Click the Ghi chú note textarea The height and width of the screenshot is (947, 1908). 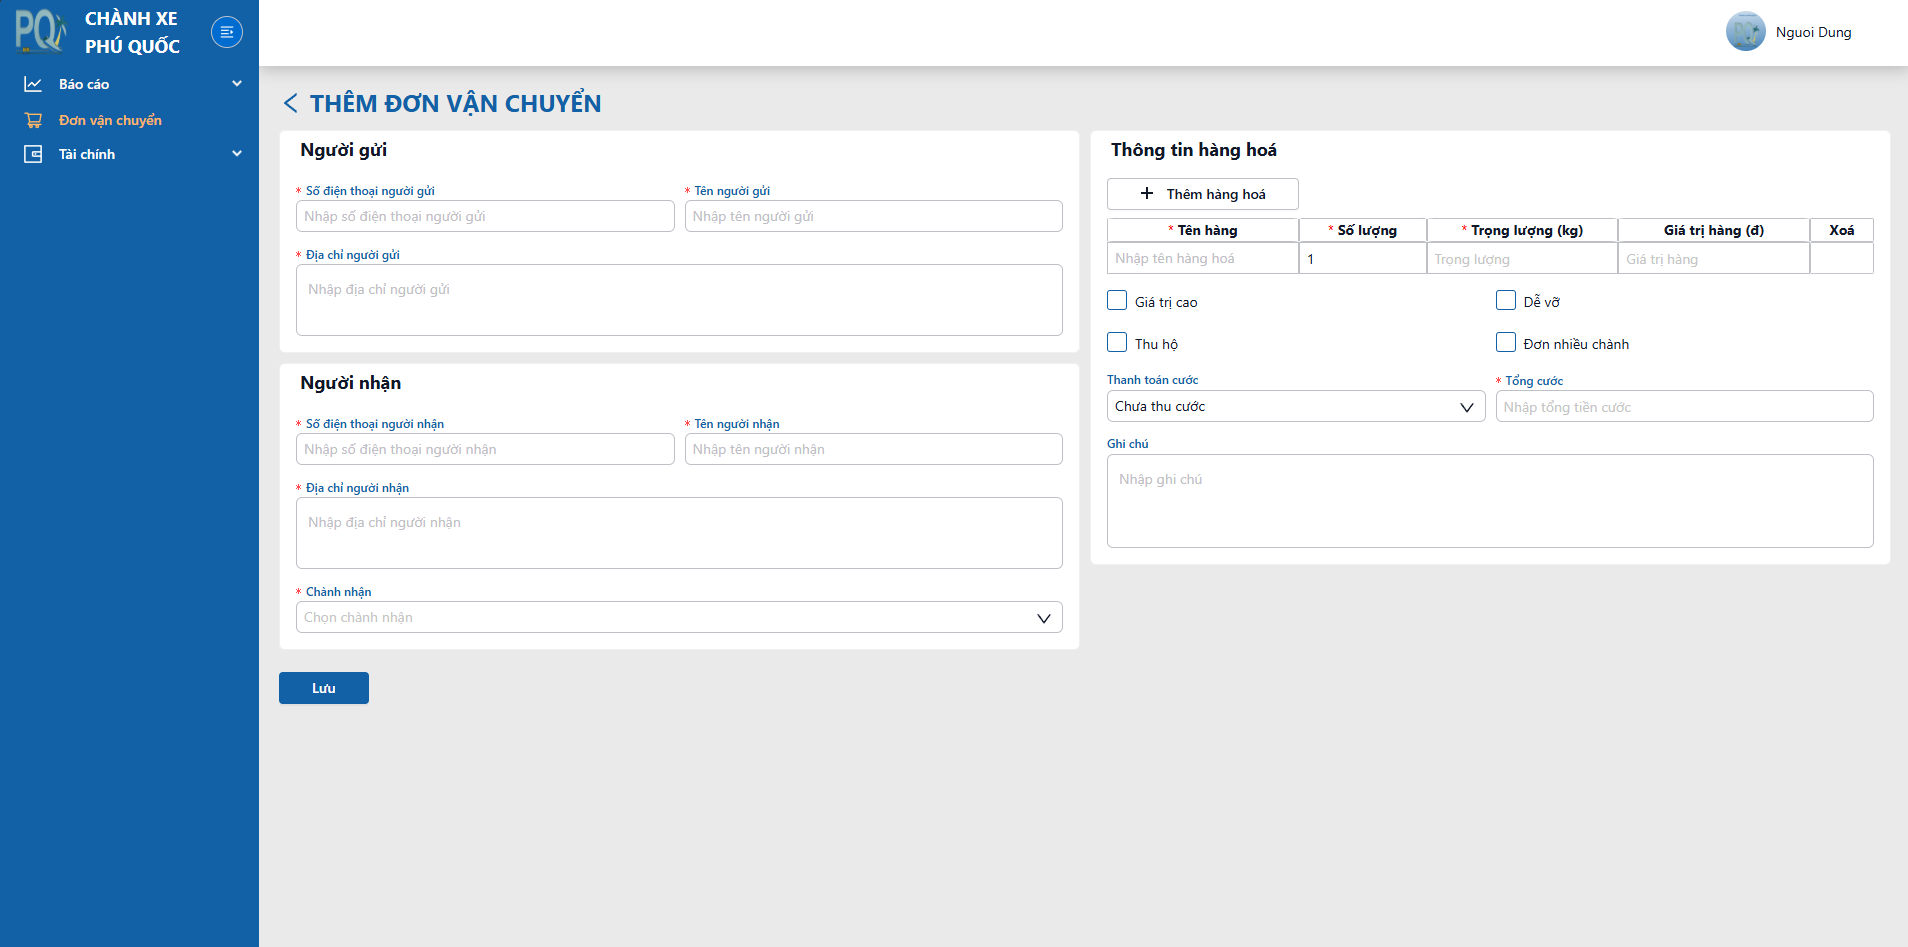point(1490,501)
